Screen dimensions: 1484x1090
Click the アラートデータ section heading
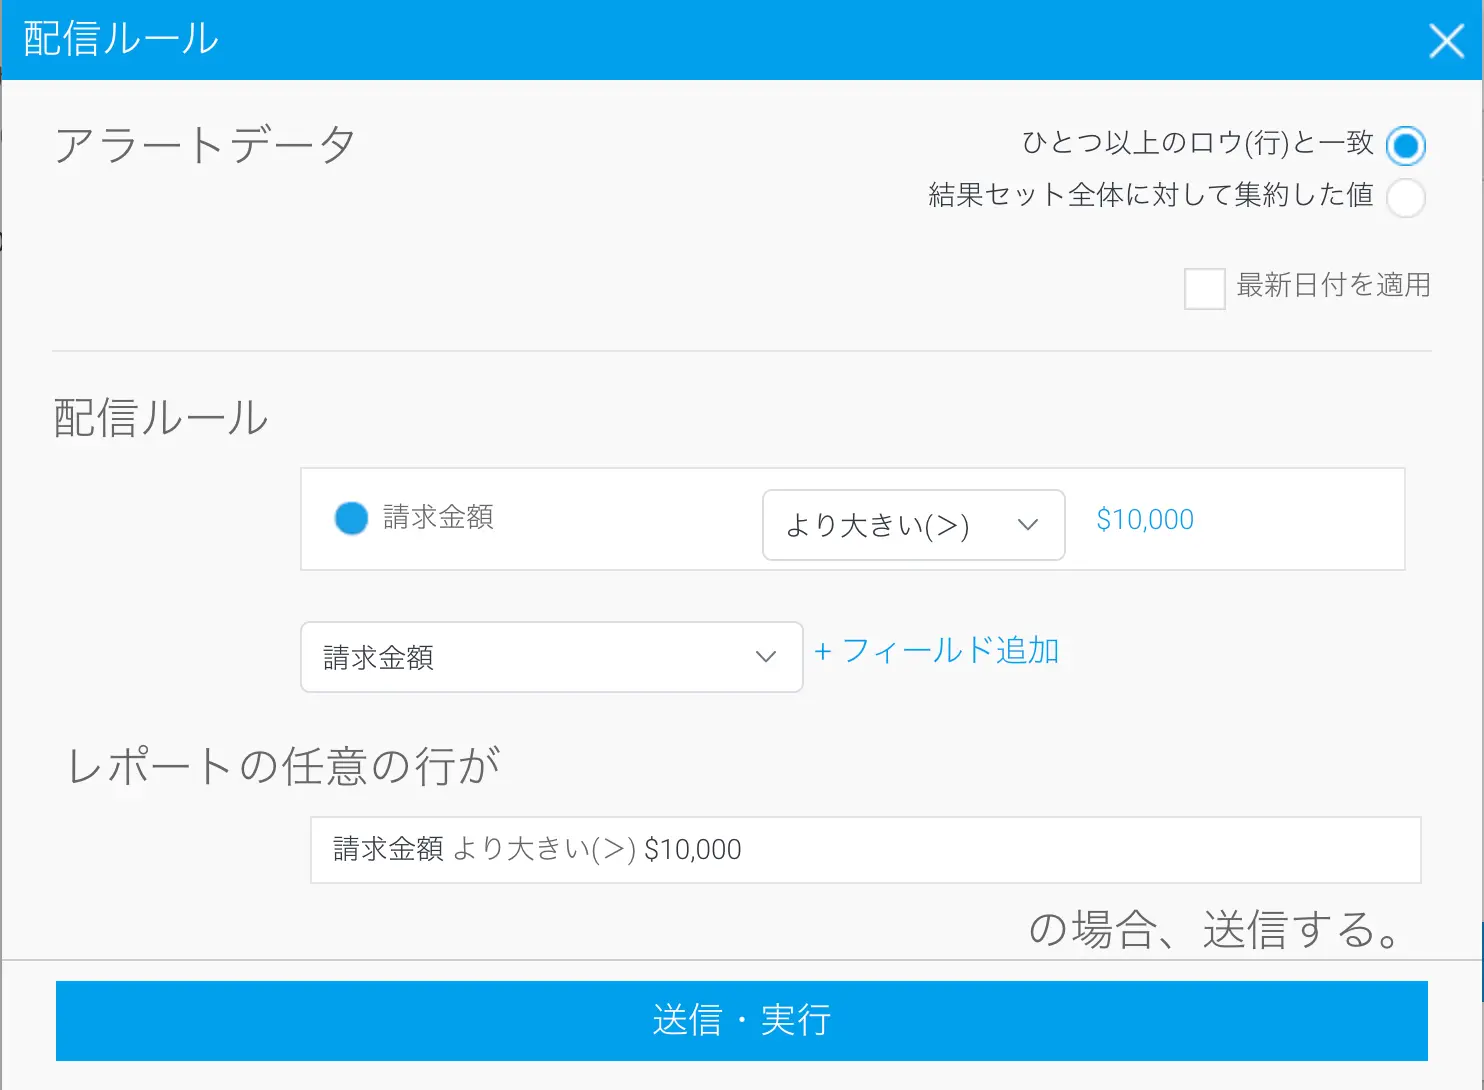(205, 146)
